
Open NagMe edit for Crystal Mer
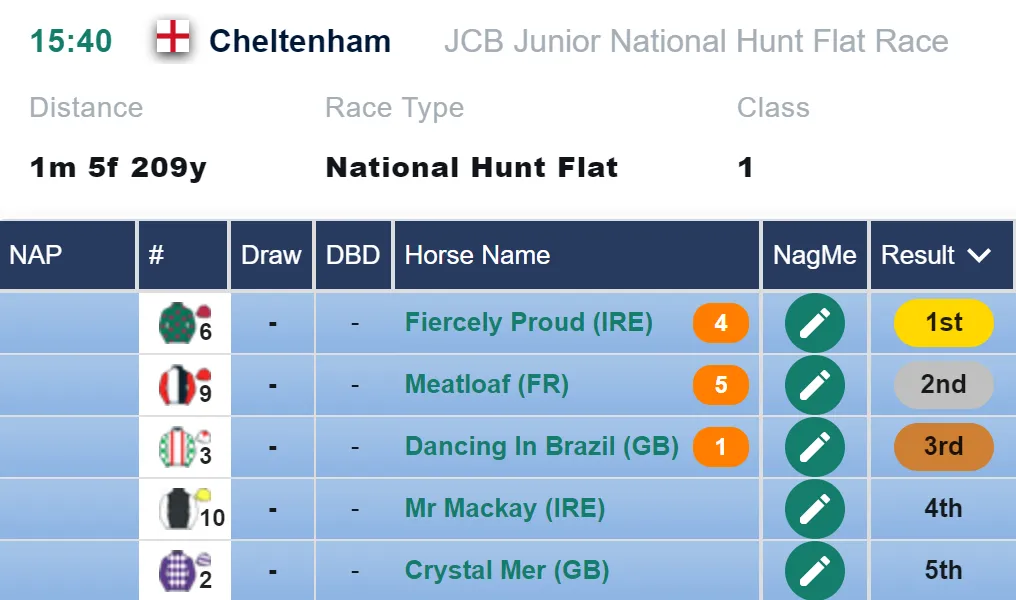pos(814,571)
